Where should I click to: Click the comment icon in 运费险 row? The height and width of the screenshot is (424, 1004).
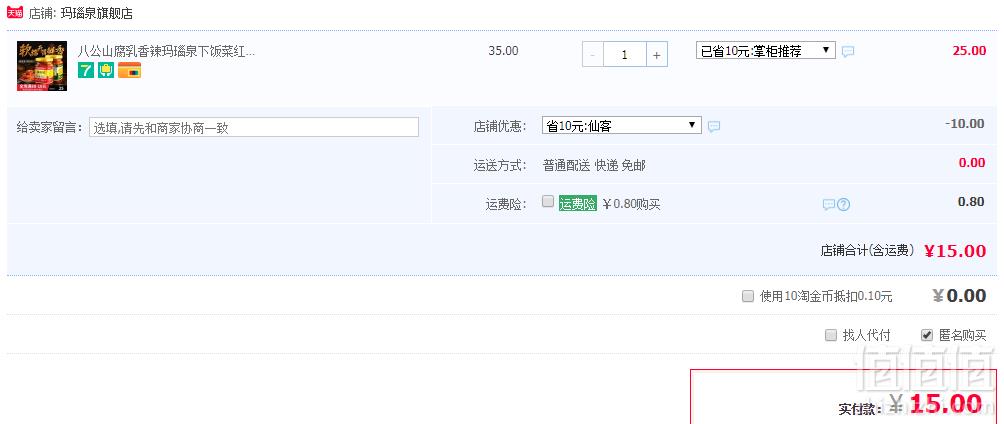[x=829, y=204]
